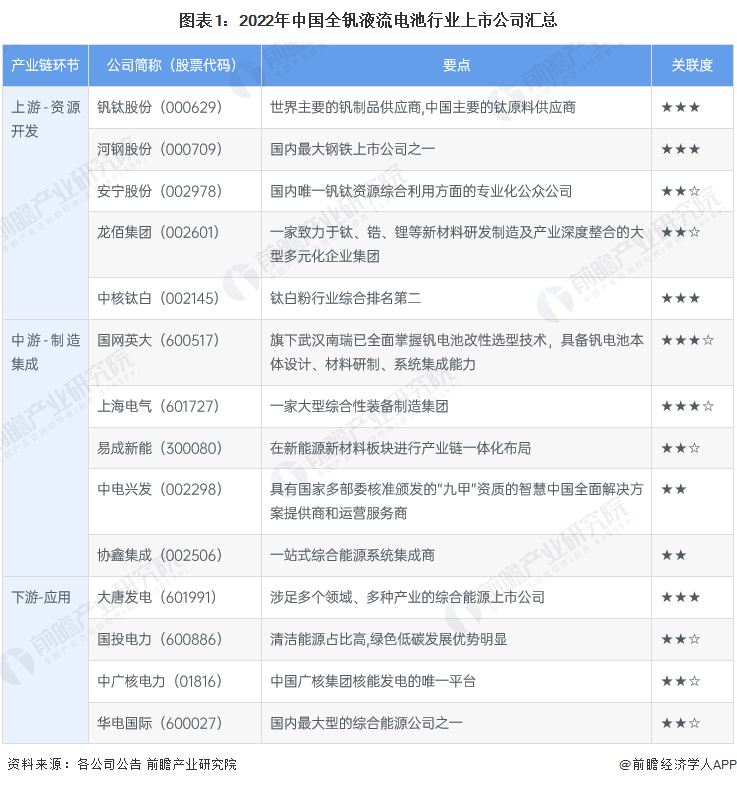The image size is (737, 785).
Task: Click the chart title 图表1：2022年中国全钒液流电池行业上市公司汇总
Action: 368,21
